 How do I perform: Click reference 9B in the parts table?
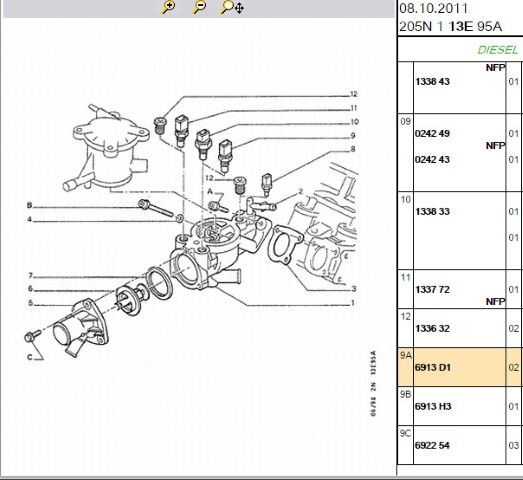point(406,395)
